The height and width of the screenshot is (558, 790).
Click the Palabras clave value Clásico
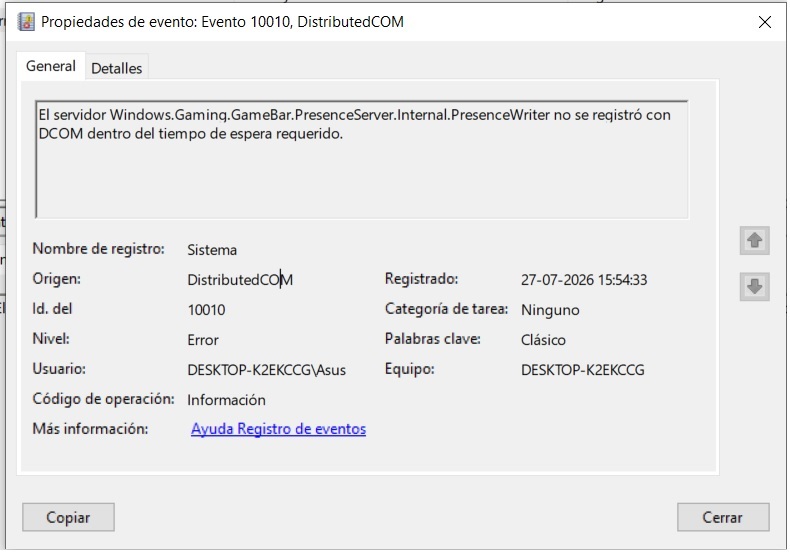point(543,340)
